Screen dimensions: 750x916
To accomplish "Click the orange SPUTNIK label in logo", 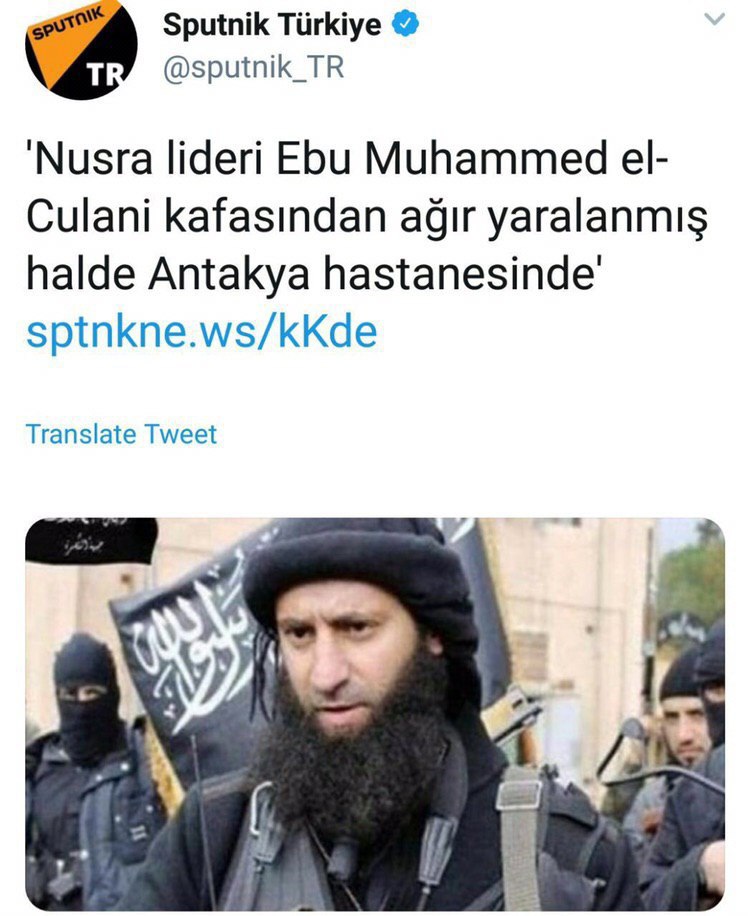I will pos(67,22).
